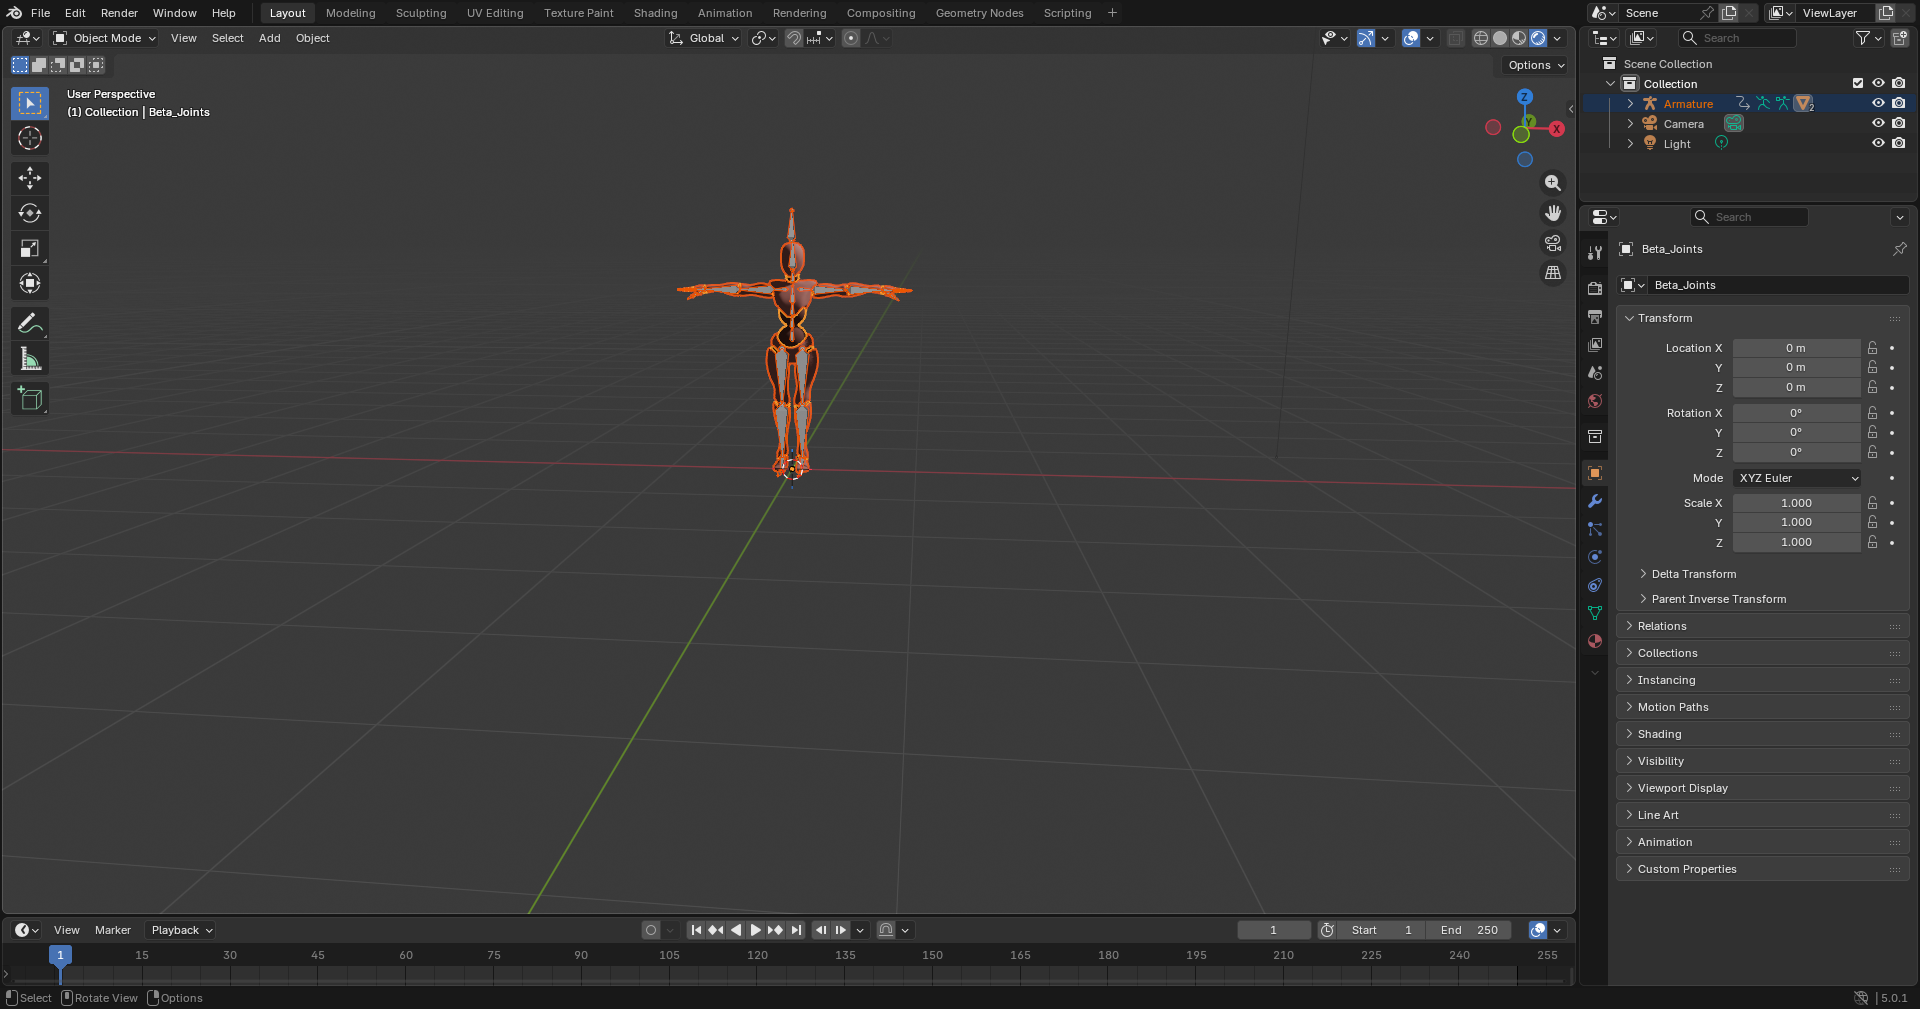The width and height of the screenshot is (1920, 1009).
Task: Select the Transform tool
Action: point(30,283)
